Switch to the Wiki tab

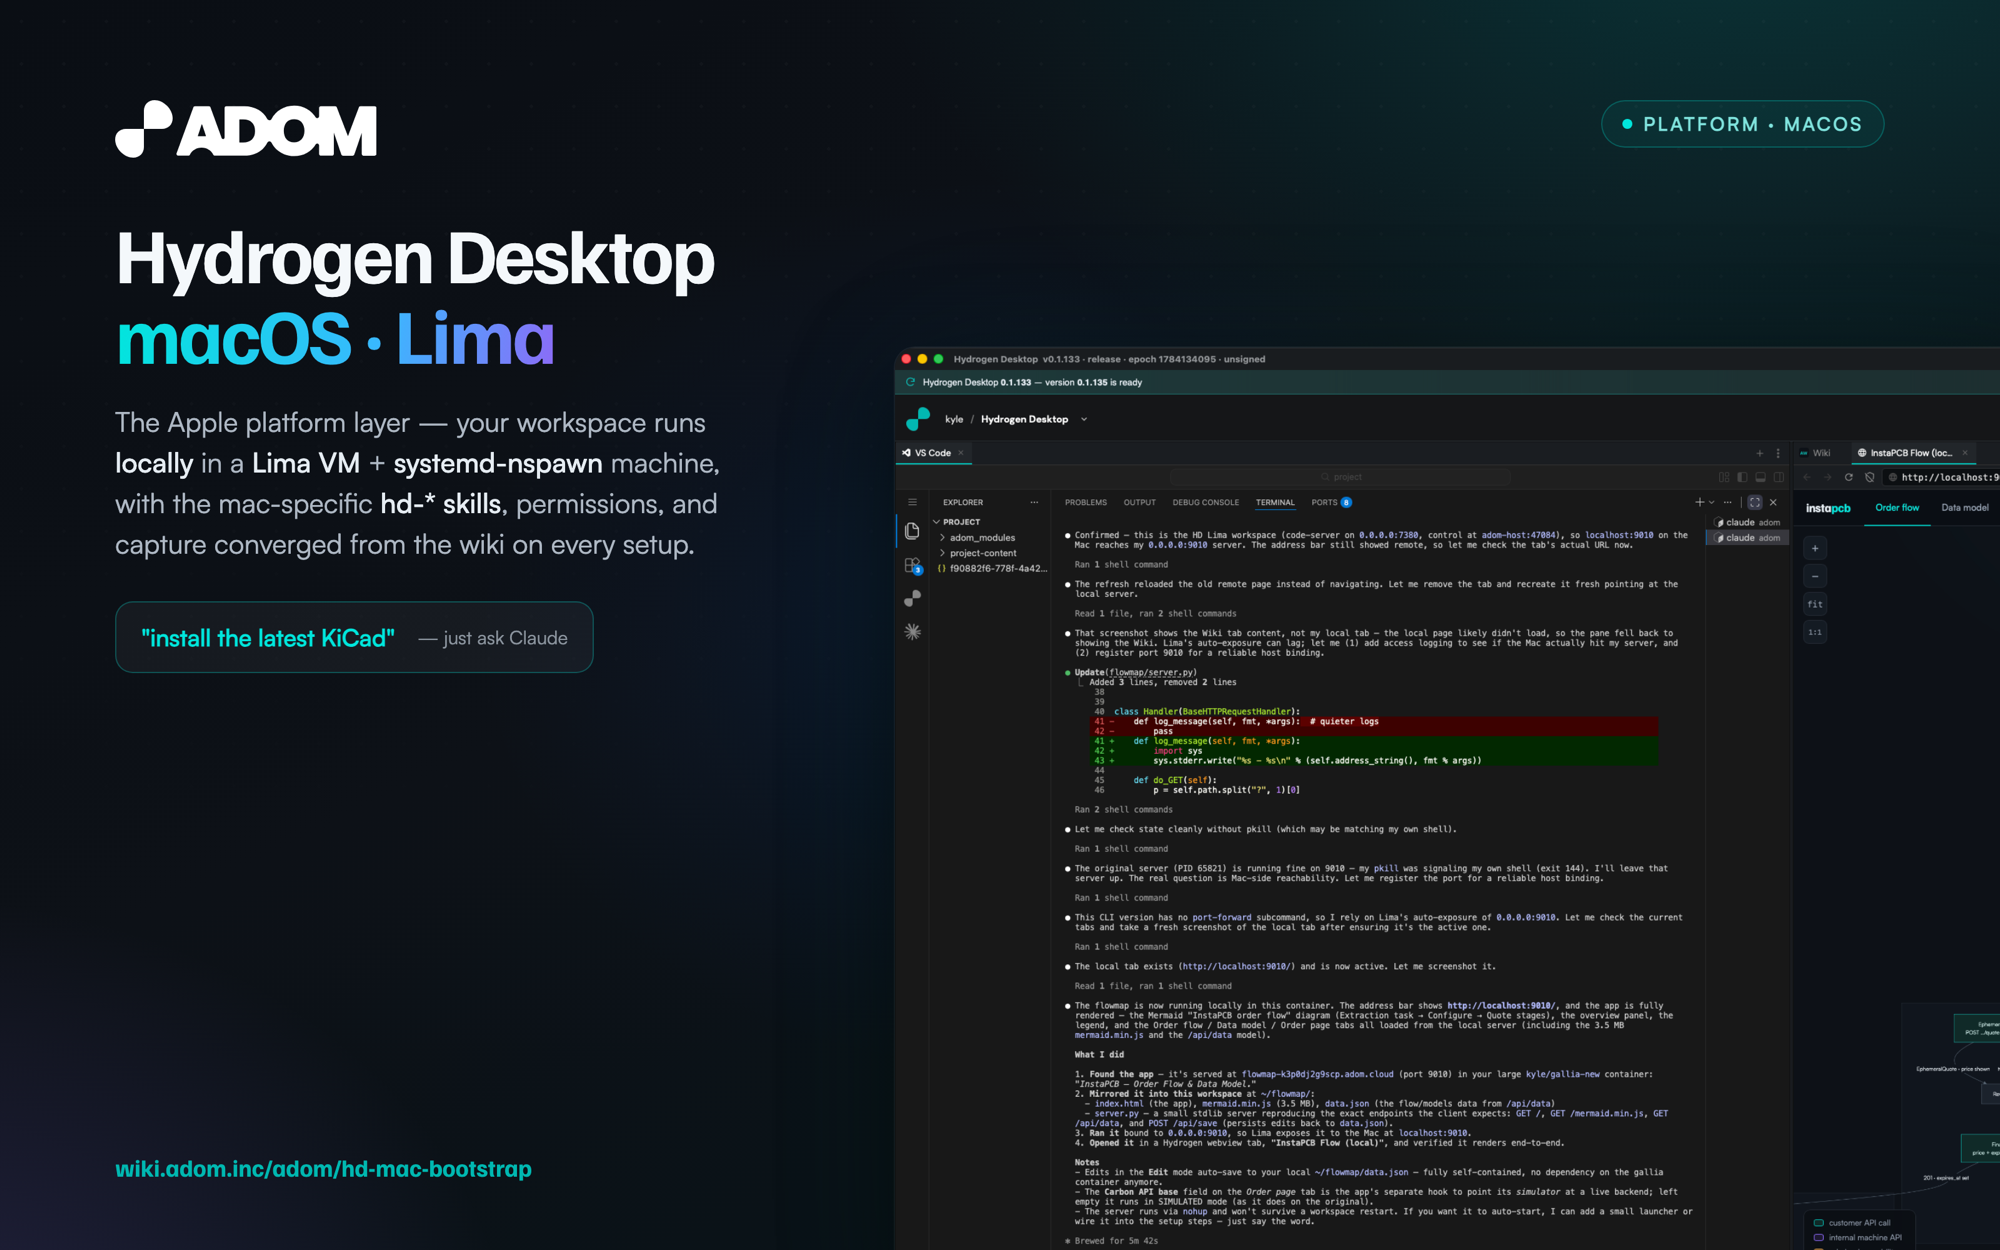(x=1816, y=453)
